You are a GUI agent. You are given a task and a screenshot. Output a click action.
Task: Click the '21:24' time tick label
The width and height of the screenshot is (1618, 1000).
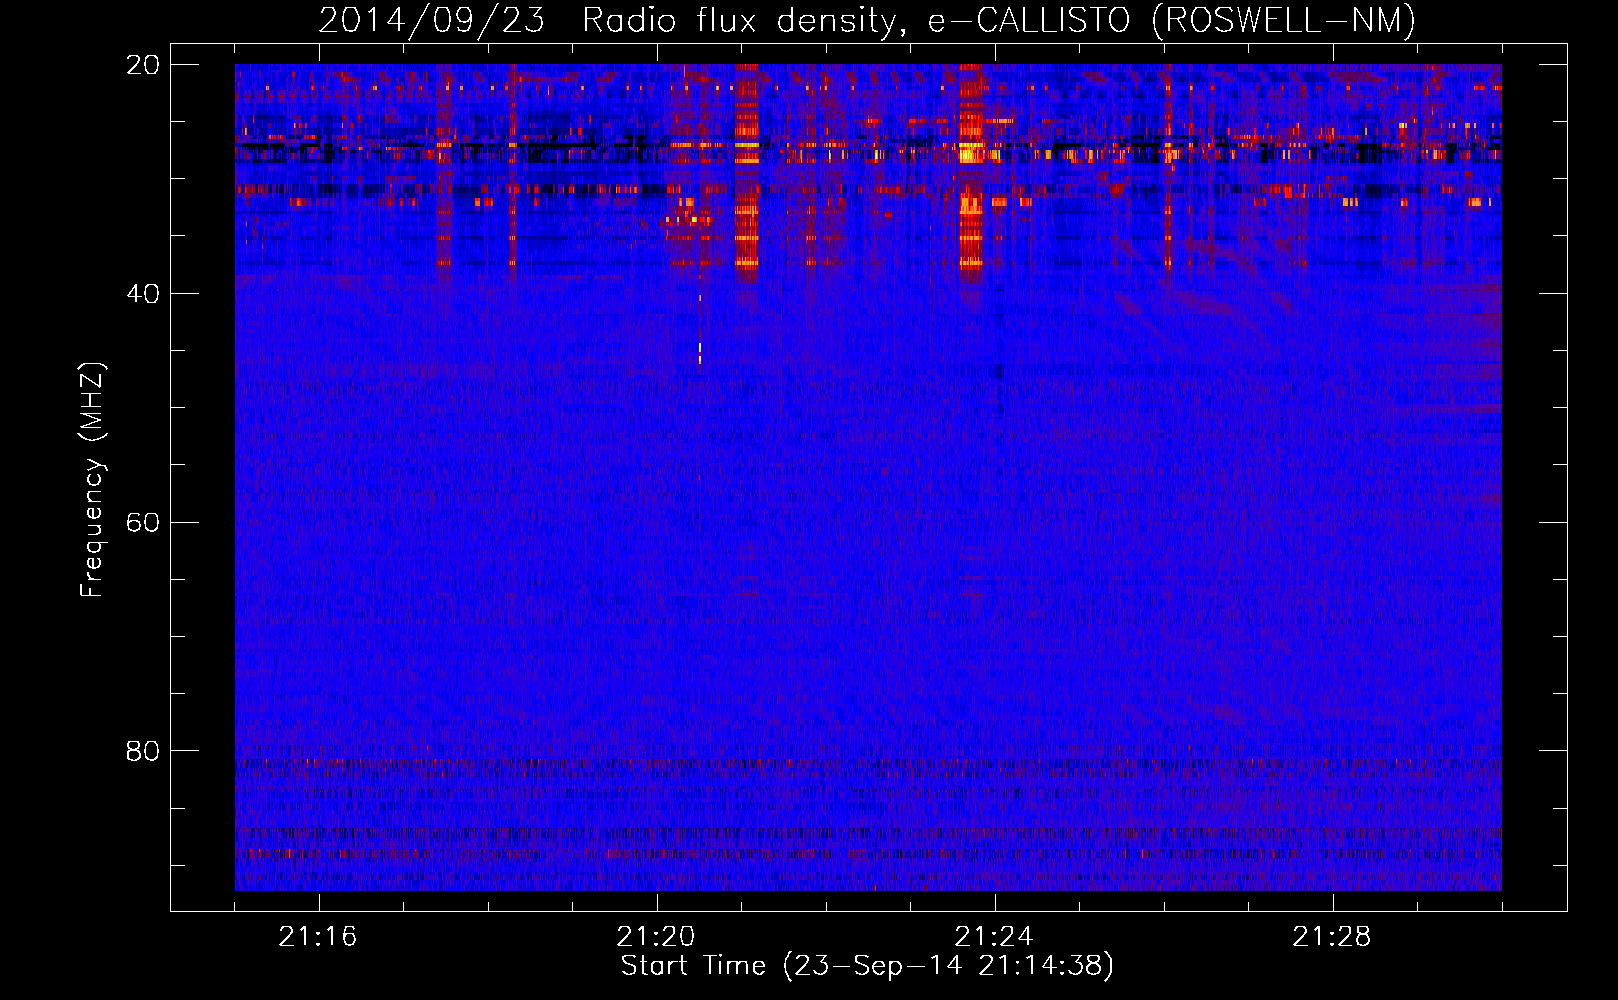pos(994,937)
